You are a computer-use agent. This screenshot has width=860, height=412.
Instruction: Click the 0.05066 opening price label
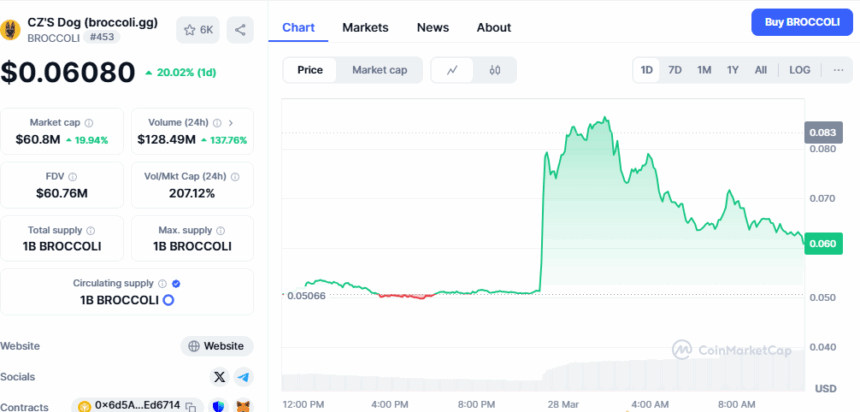pos(305,296)
